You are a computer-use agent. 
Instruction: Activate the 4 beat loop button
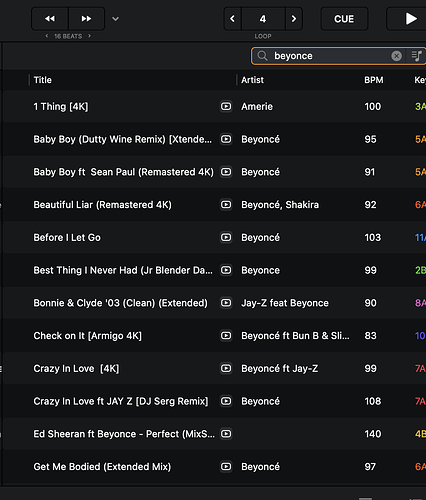263,19
